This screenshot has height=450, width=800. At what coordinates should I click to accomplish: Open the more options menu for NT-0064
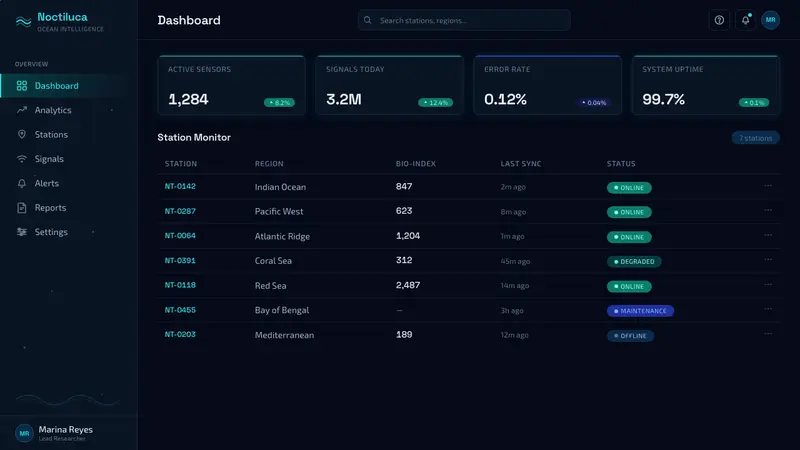(768, 235)
